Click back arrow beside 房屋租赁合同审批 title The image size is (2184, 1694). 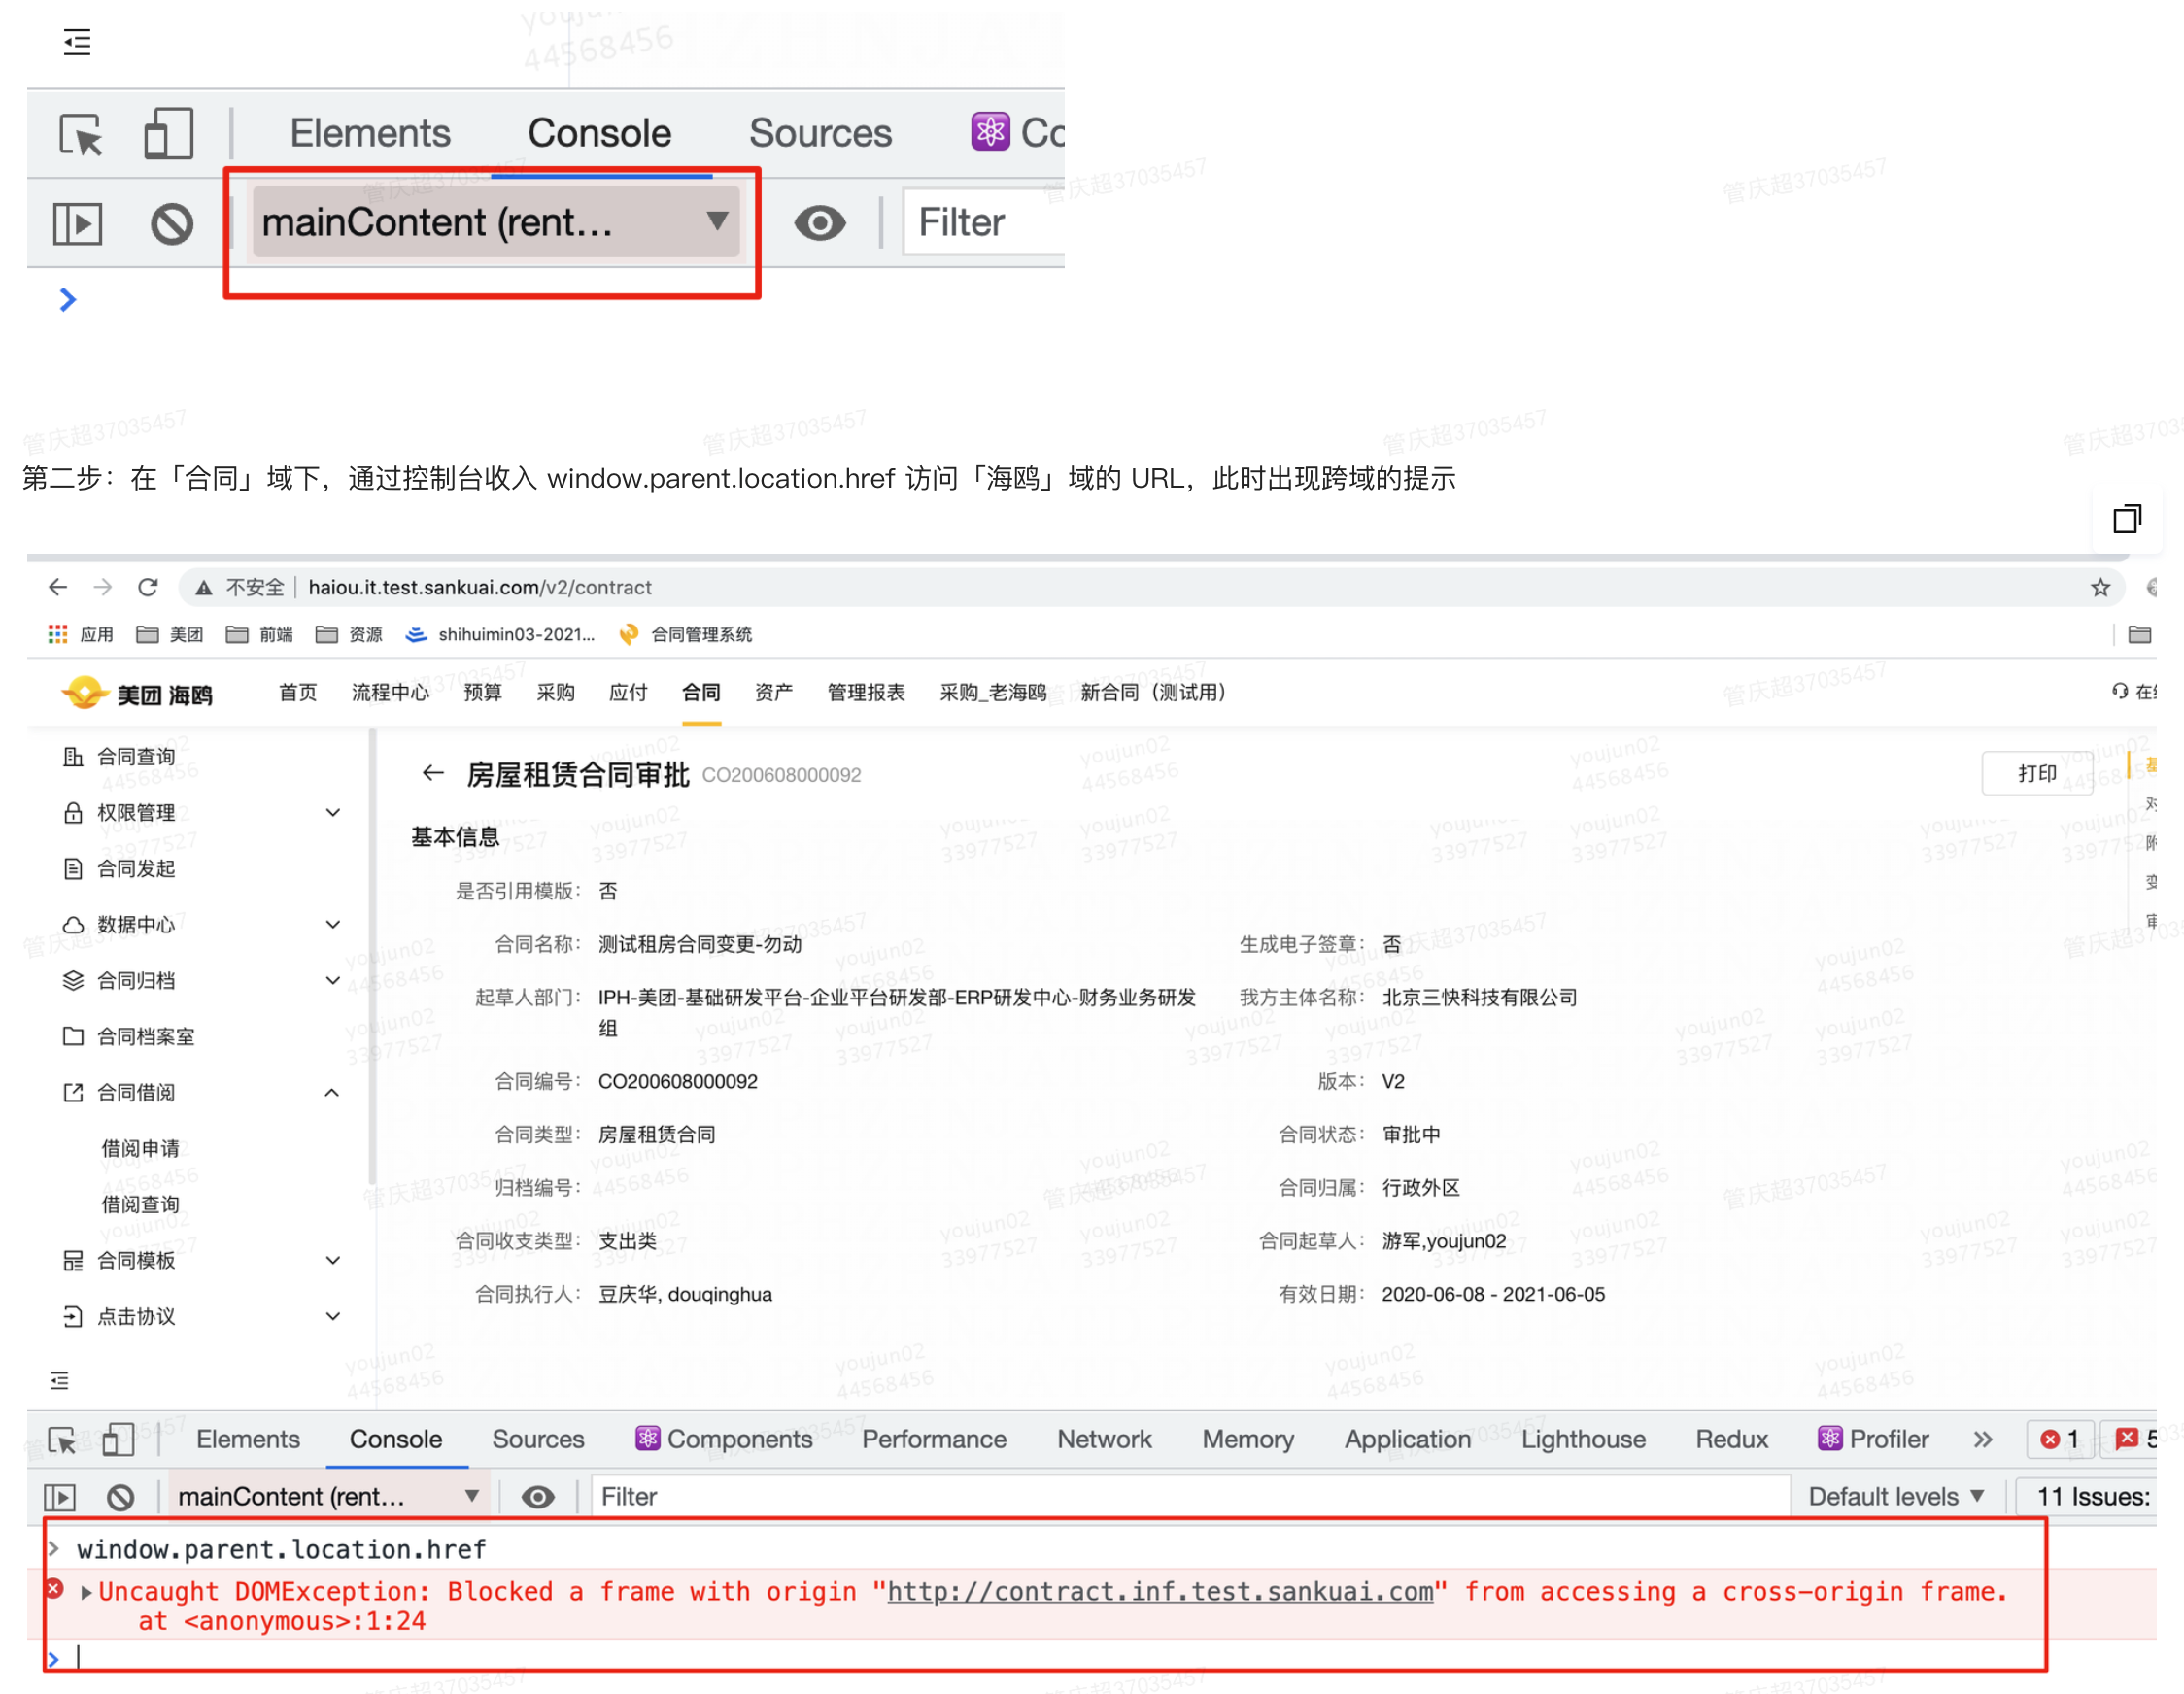coord(432,773)
